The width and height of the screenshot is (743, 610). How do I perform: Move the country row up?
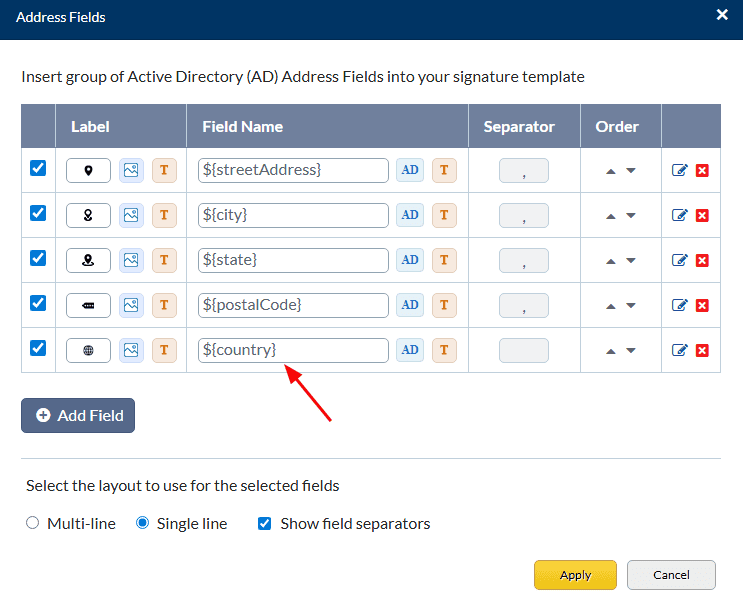[x=611, y=351]
